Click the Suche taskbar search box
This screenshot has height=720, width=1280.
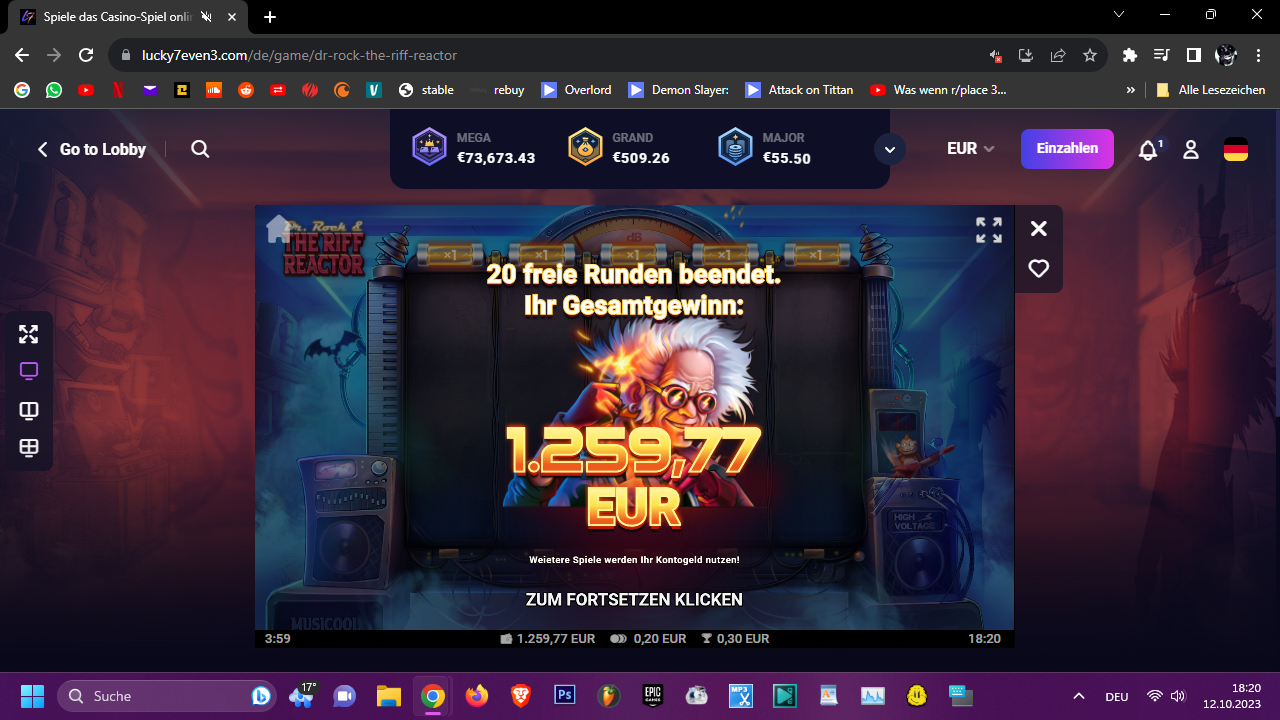click(167, 696)
